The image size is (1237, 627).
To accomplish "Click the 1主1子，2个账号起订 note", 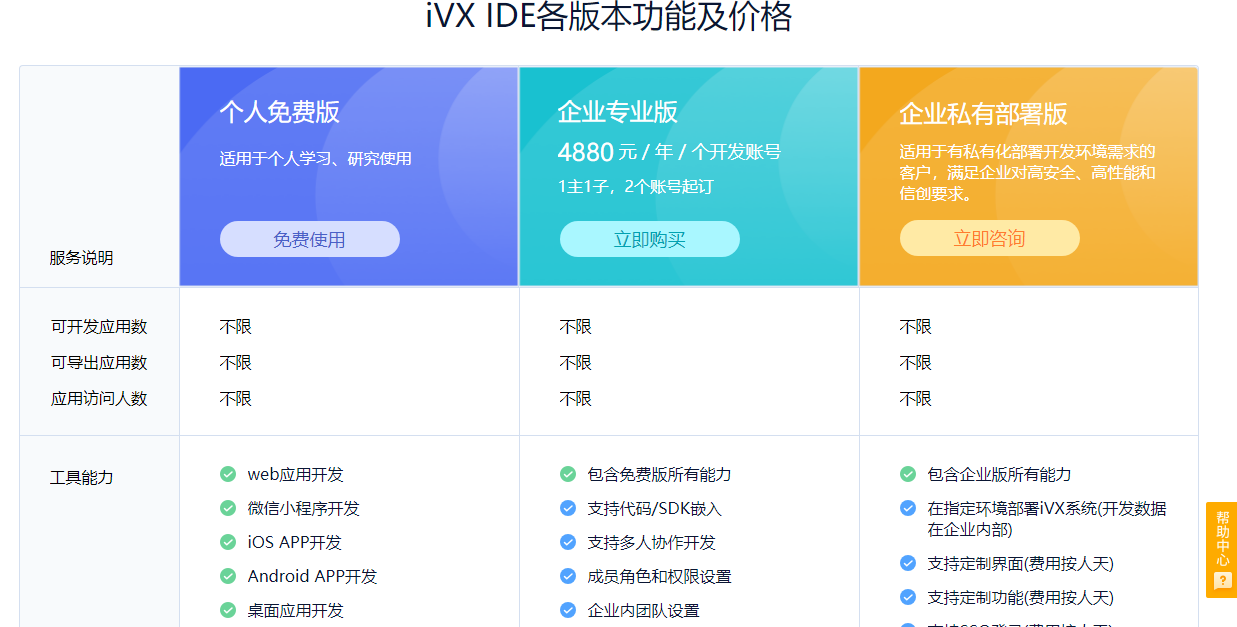I will point(635,186).
